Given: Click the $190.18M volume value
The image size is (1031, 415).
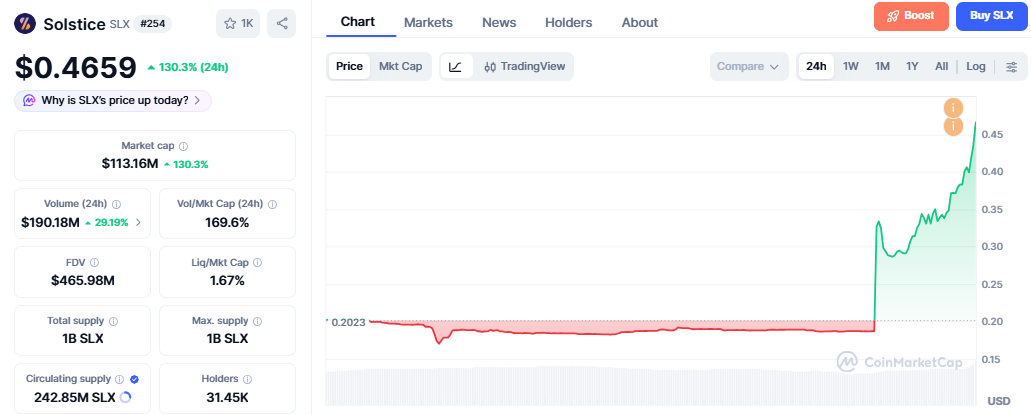Looking at the screenshot, I should (50, 222).
